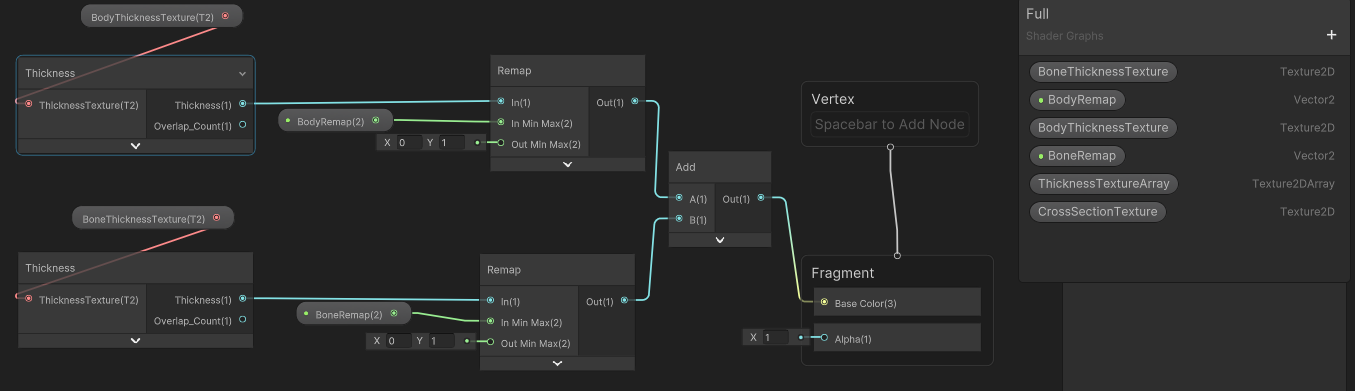Edit Alpha X value field near Fragment block
1355x391 pixels.
(x=775, y=337)
